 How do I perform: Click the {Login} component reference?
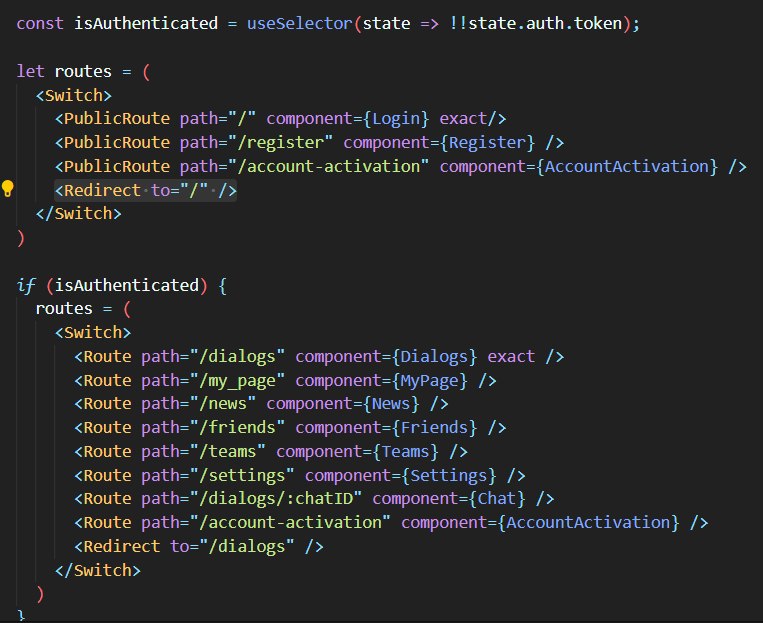pos(396,119)
